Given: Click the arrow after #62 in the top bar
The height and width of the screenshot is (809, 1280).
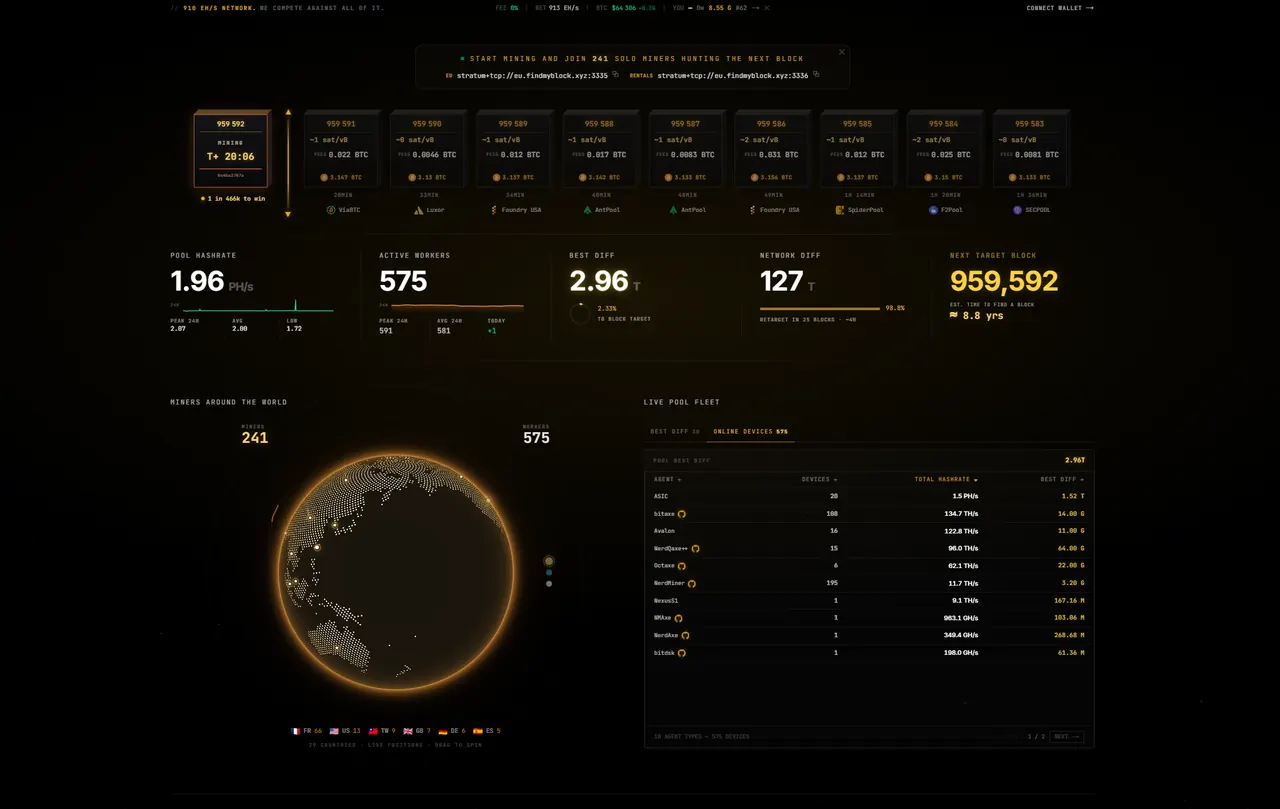Looking at the screenshot, I should (x=755, y=8).
